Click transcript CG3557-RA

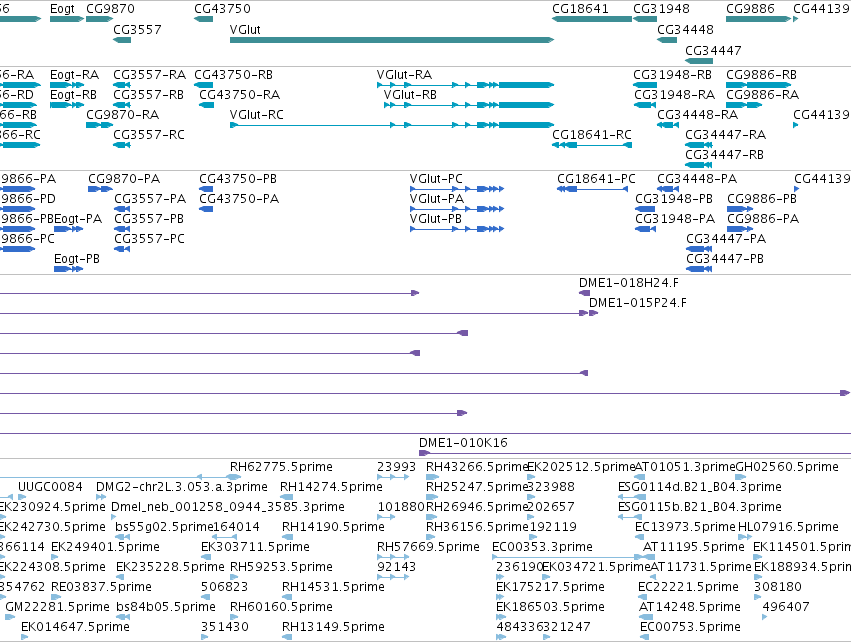(122, 85)
